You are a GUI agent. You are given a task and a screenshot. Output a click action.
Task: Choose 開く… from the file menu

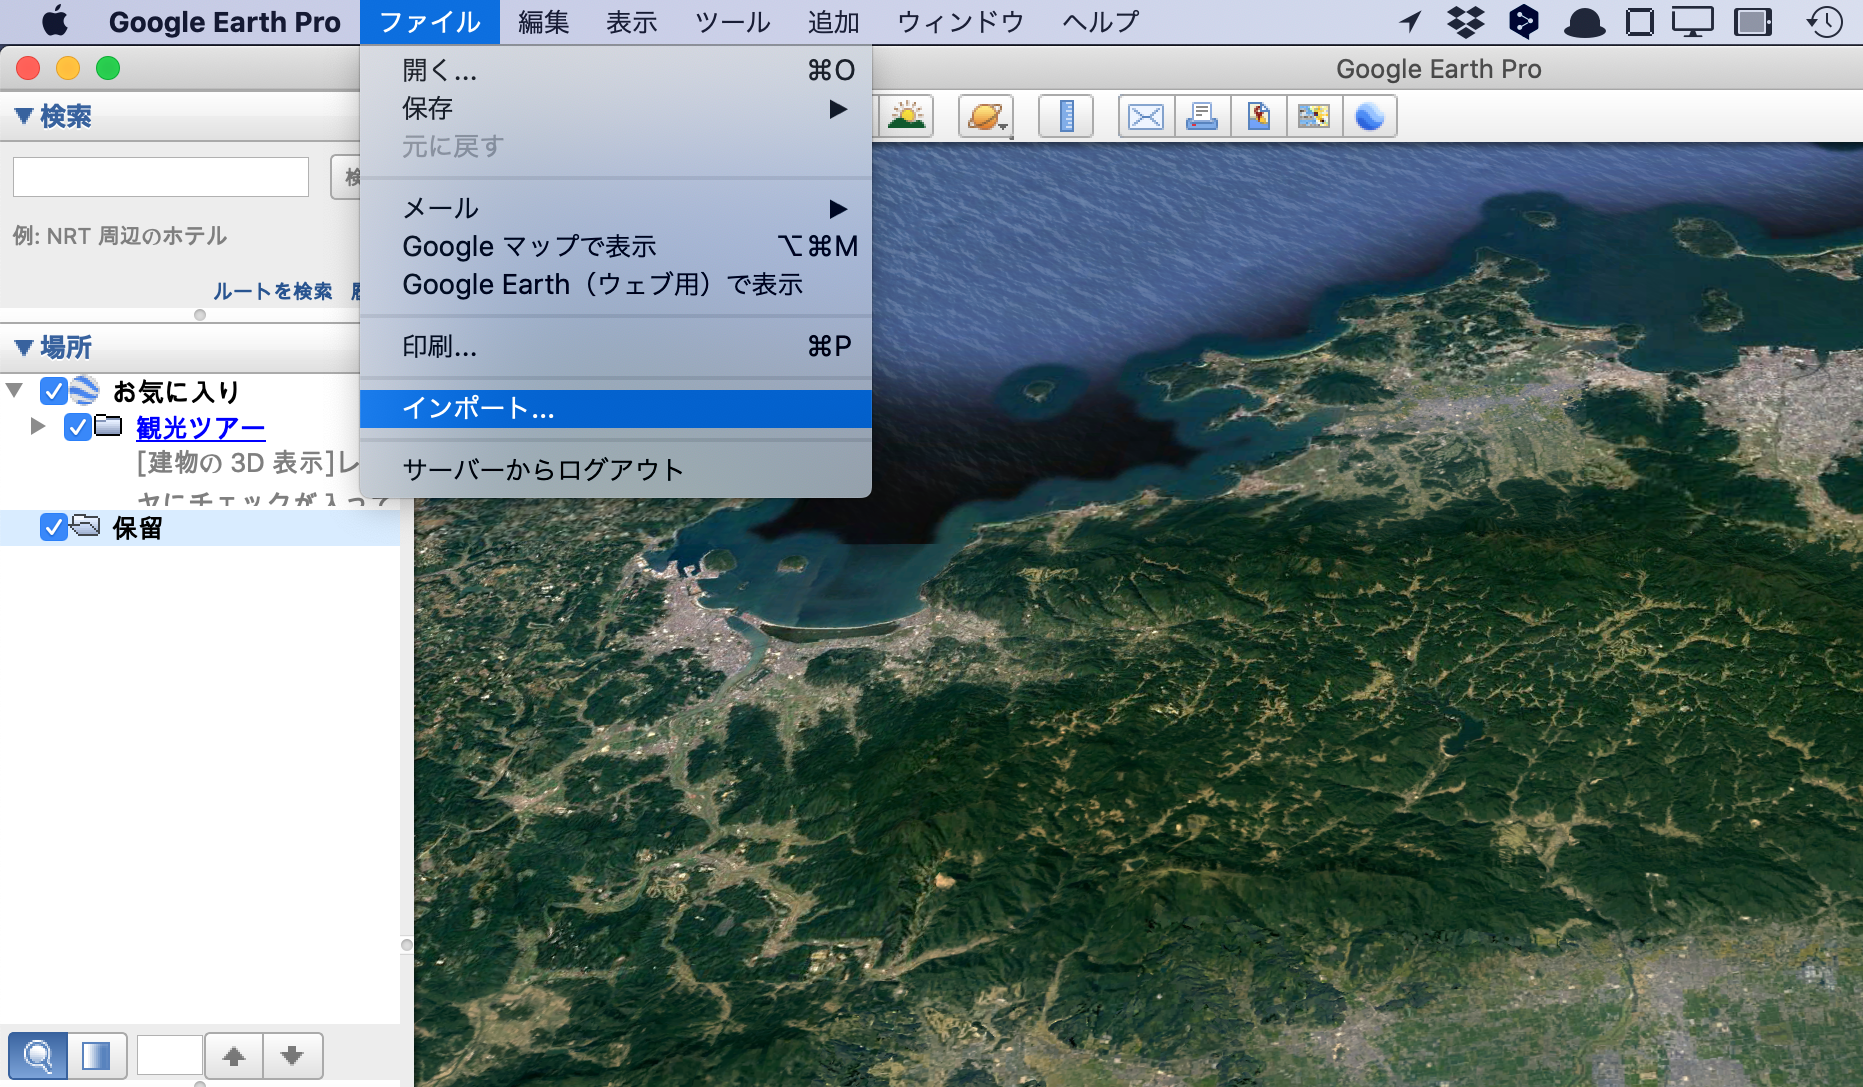[x=615, y=70]
